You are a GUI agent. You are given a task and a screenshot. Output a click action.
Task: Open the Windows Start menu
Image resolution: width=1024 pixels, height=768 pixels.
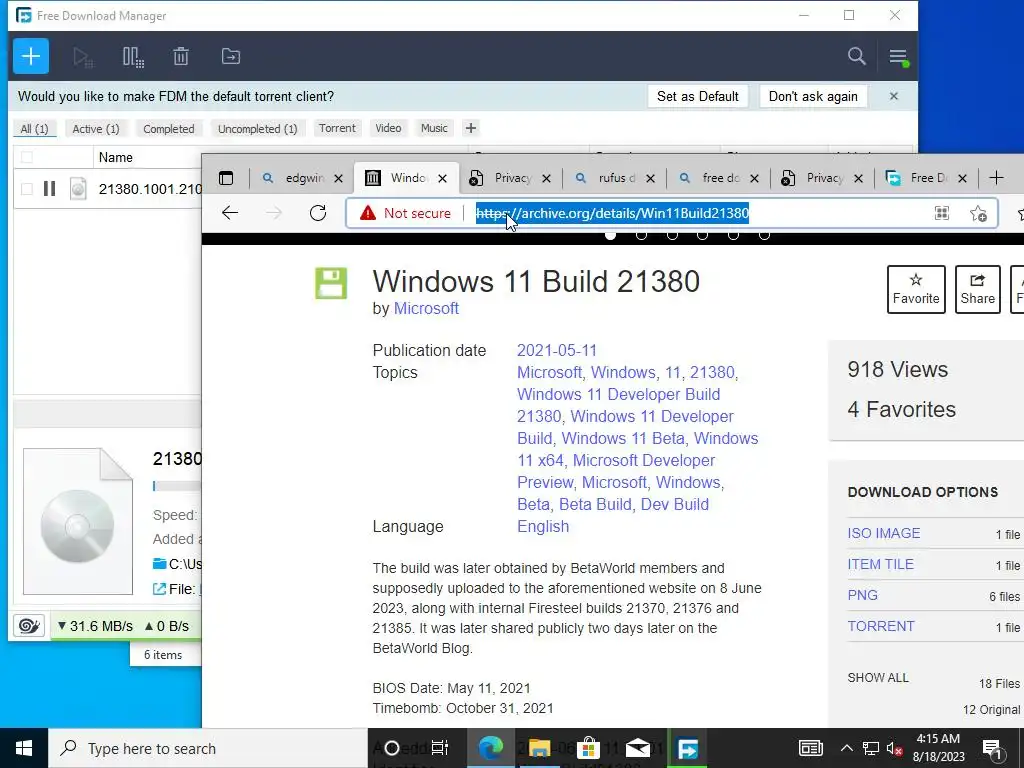24,748
